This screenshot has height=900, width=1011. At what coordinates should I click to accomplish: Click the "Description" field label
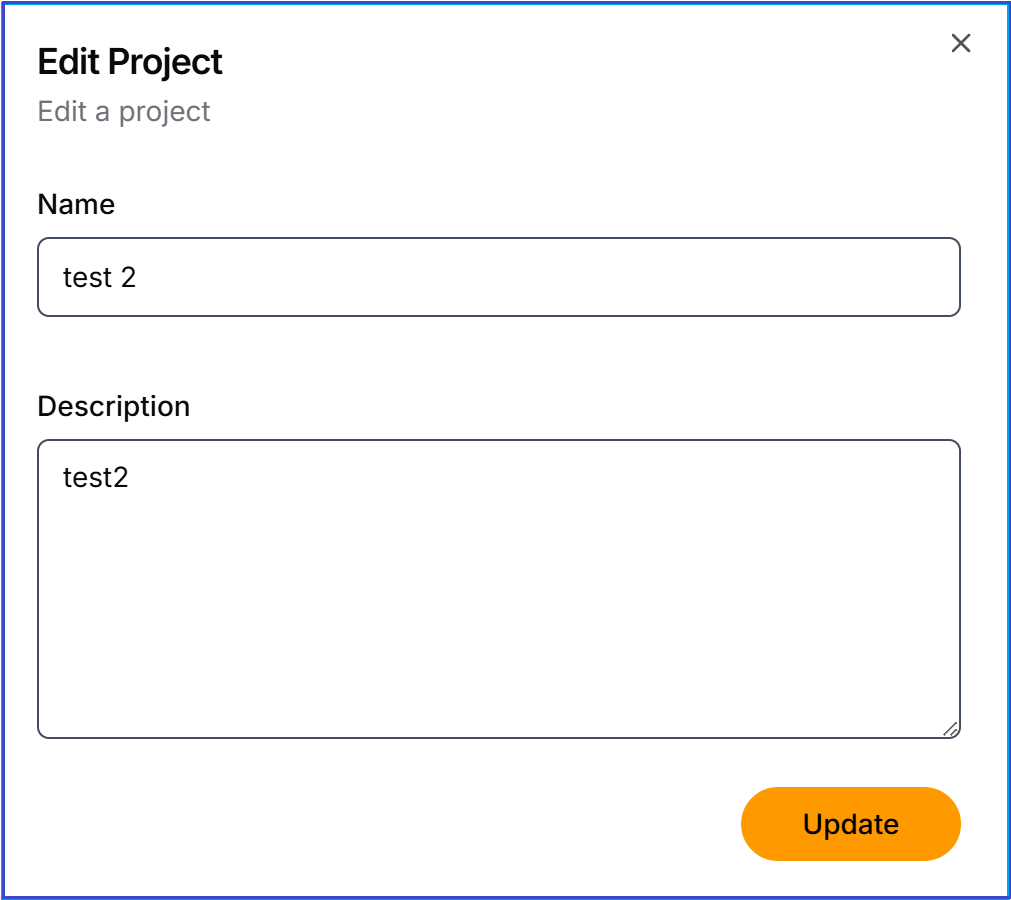113,406
